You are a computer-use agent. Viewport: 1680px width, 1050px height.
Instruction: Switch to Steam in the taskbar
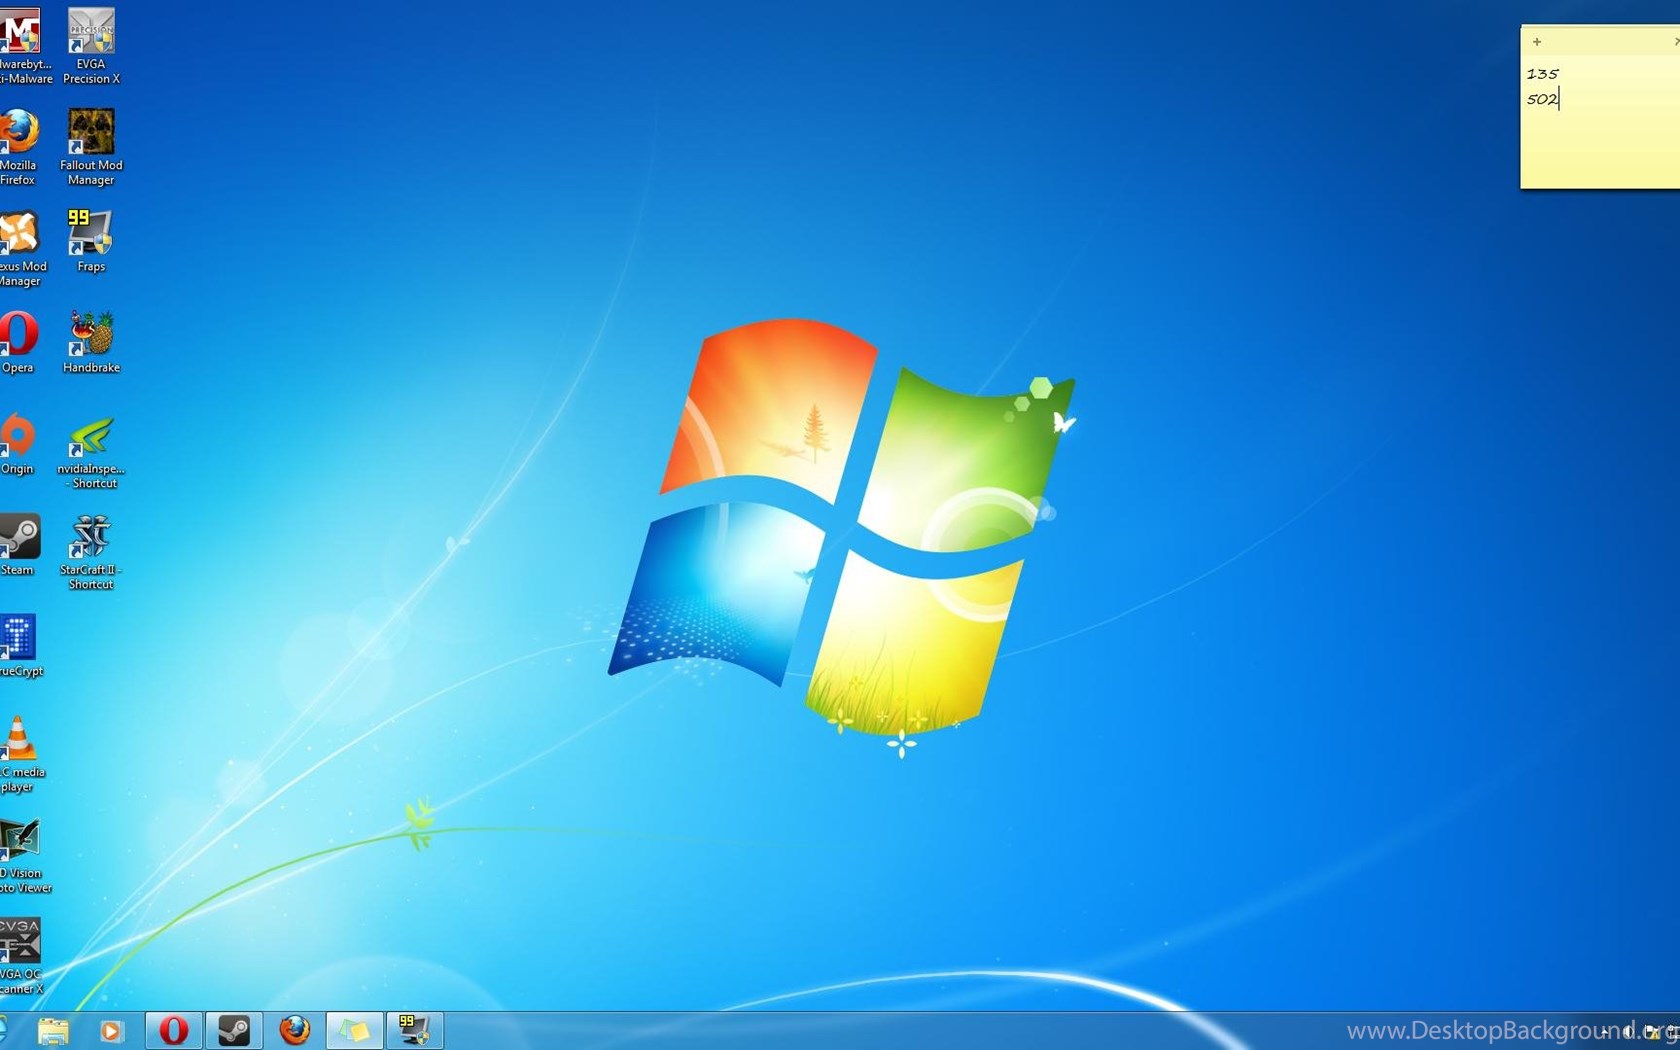(234, 1030)
